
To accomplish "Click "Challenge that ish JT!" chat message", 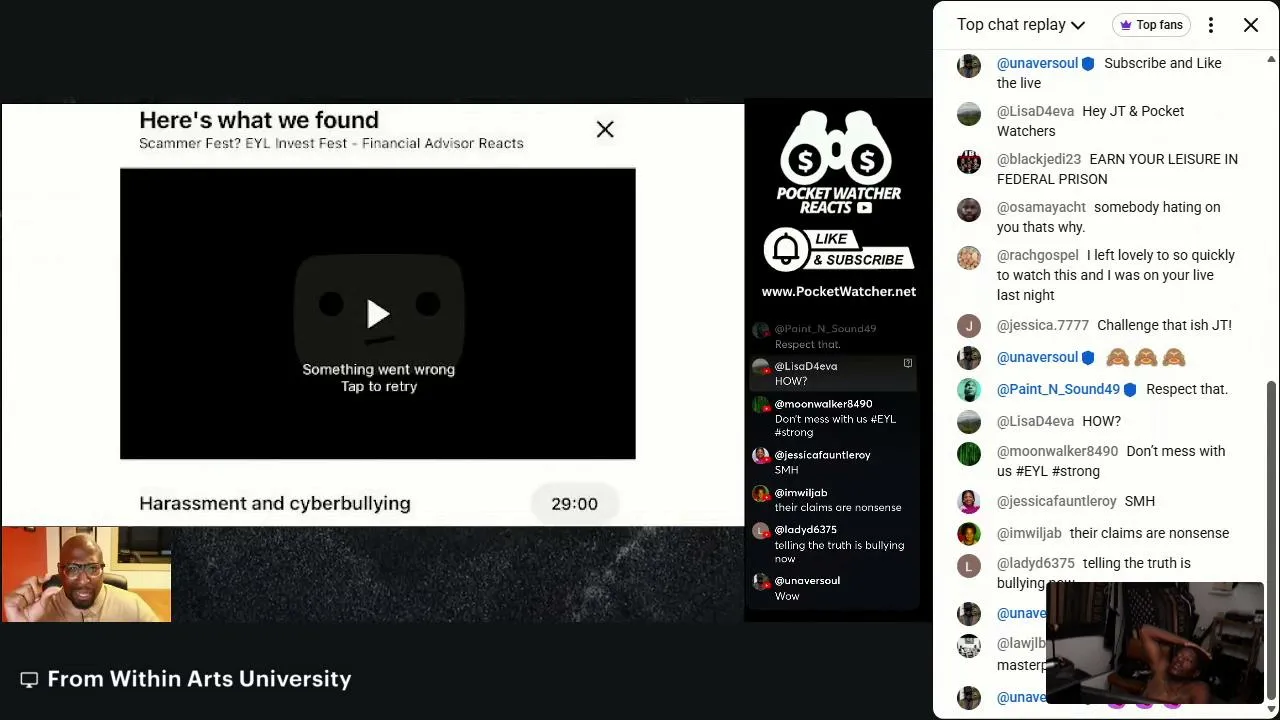I will pos(1164,325).
